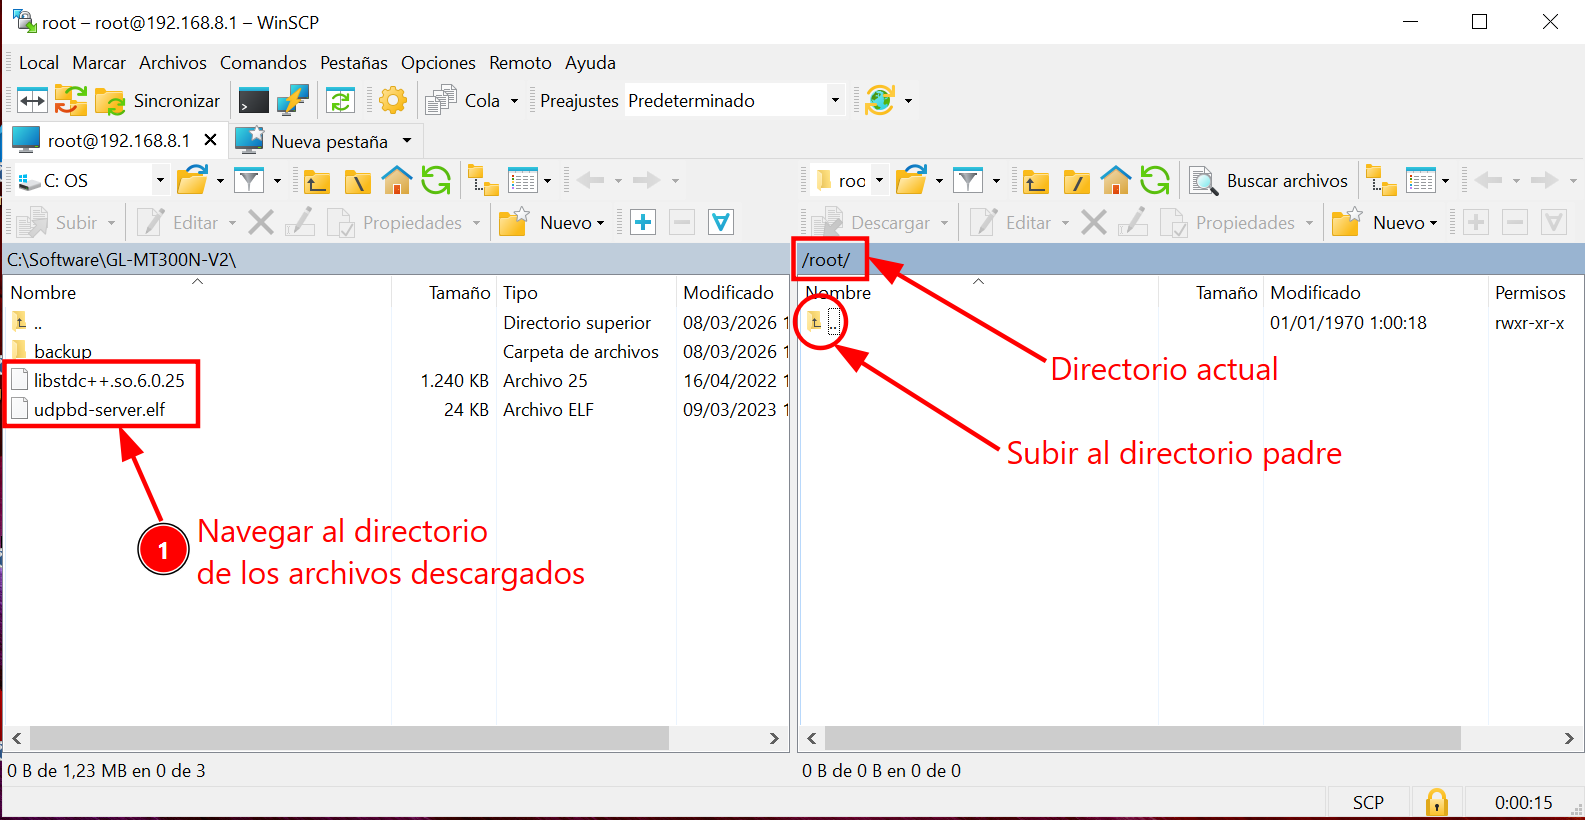Expand remote open directory dropdown arrow
The width and height of the screenshot is (1585, 820).
(939, 181)
